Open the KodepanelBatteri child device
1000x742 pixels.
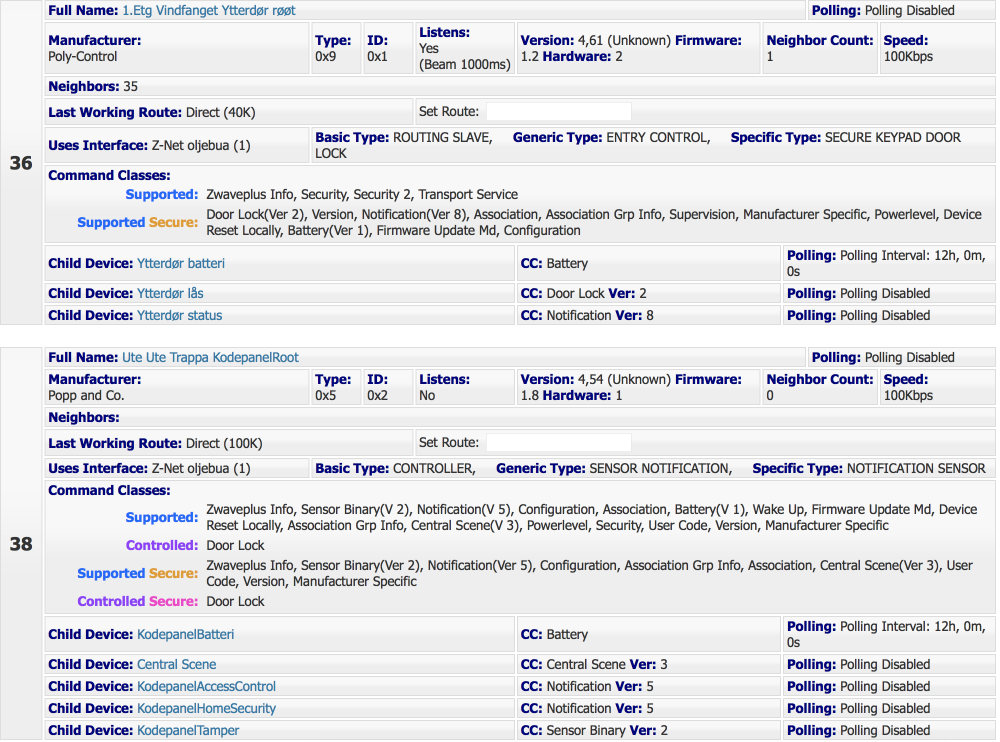click(185, 635)
